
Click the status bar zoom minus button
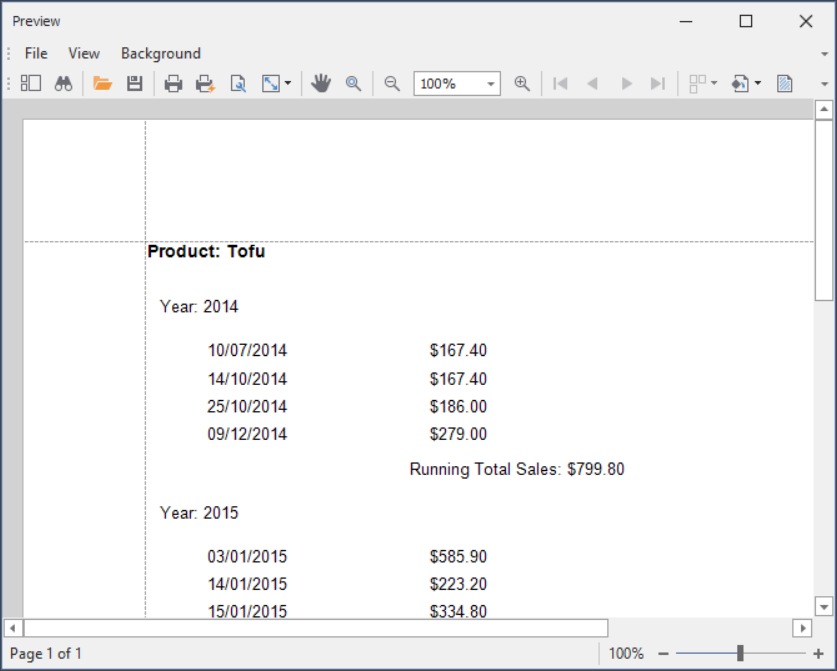click(664, 653)
